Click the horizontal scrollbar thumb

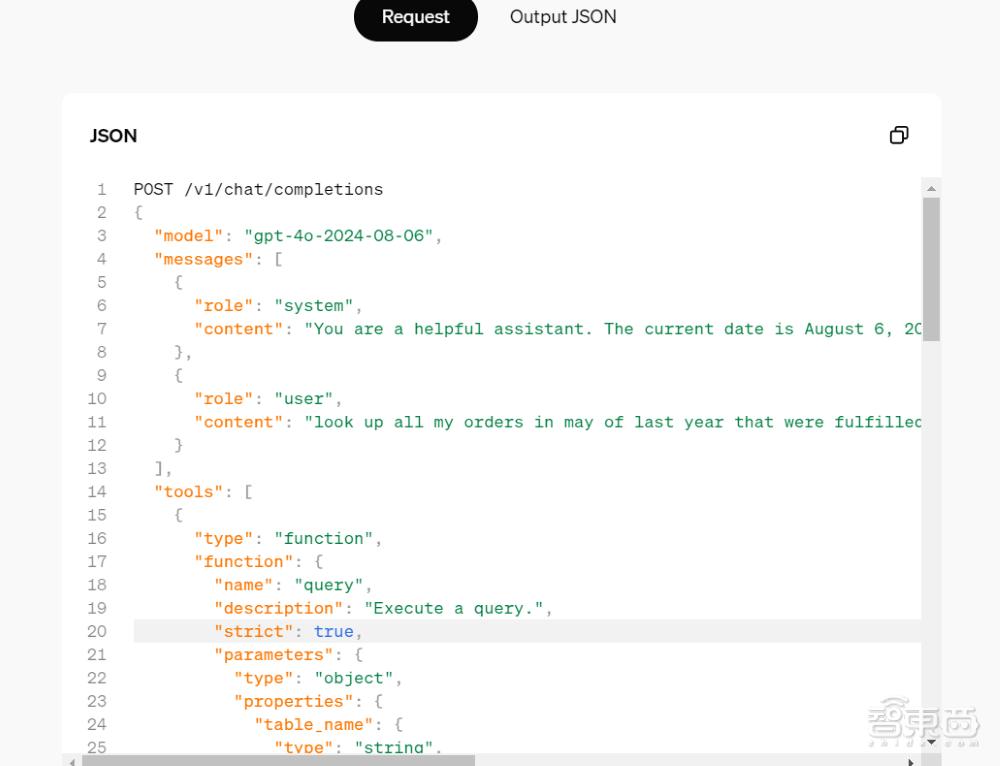click(x=279, y=761)
